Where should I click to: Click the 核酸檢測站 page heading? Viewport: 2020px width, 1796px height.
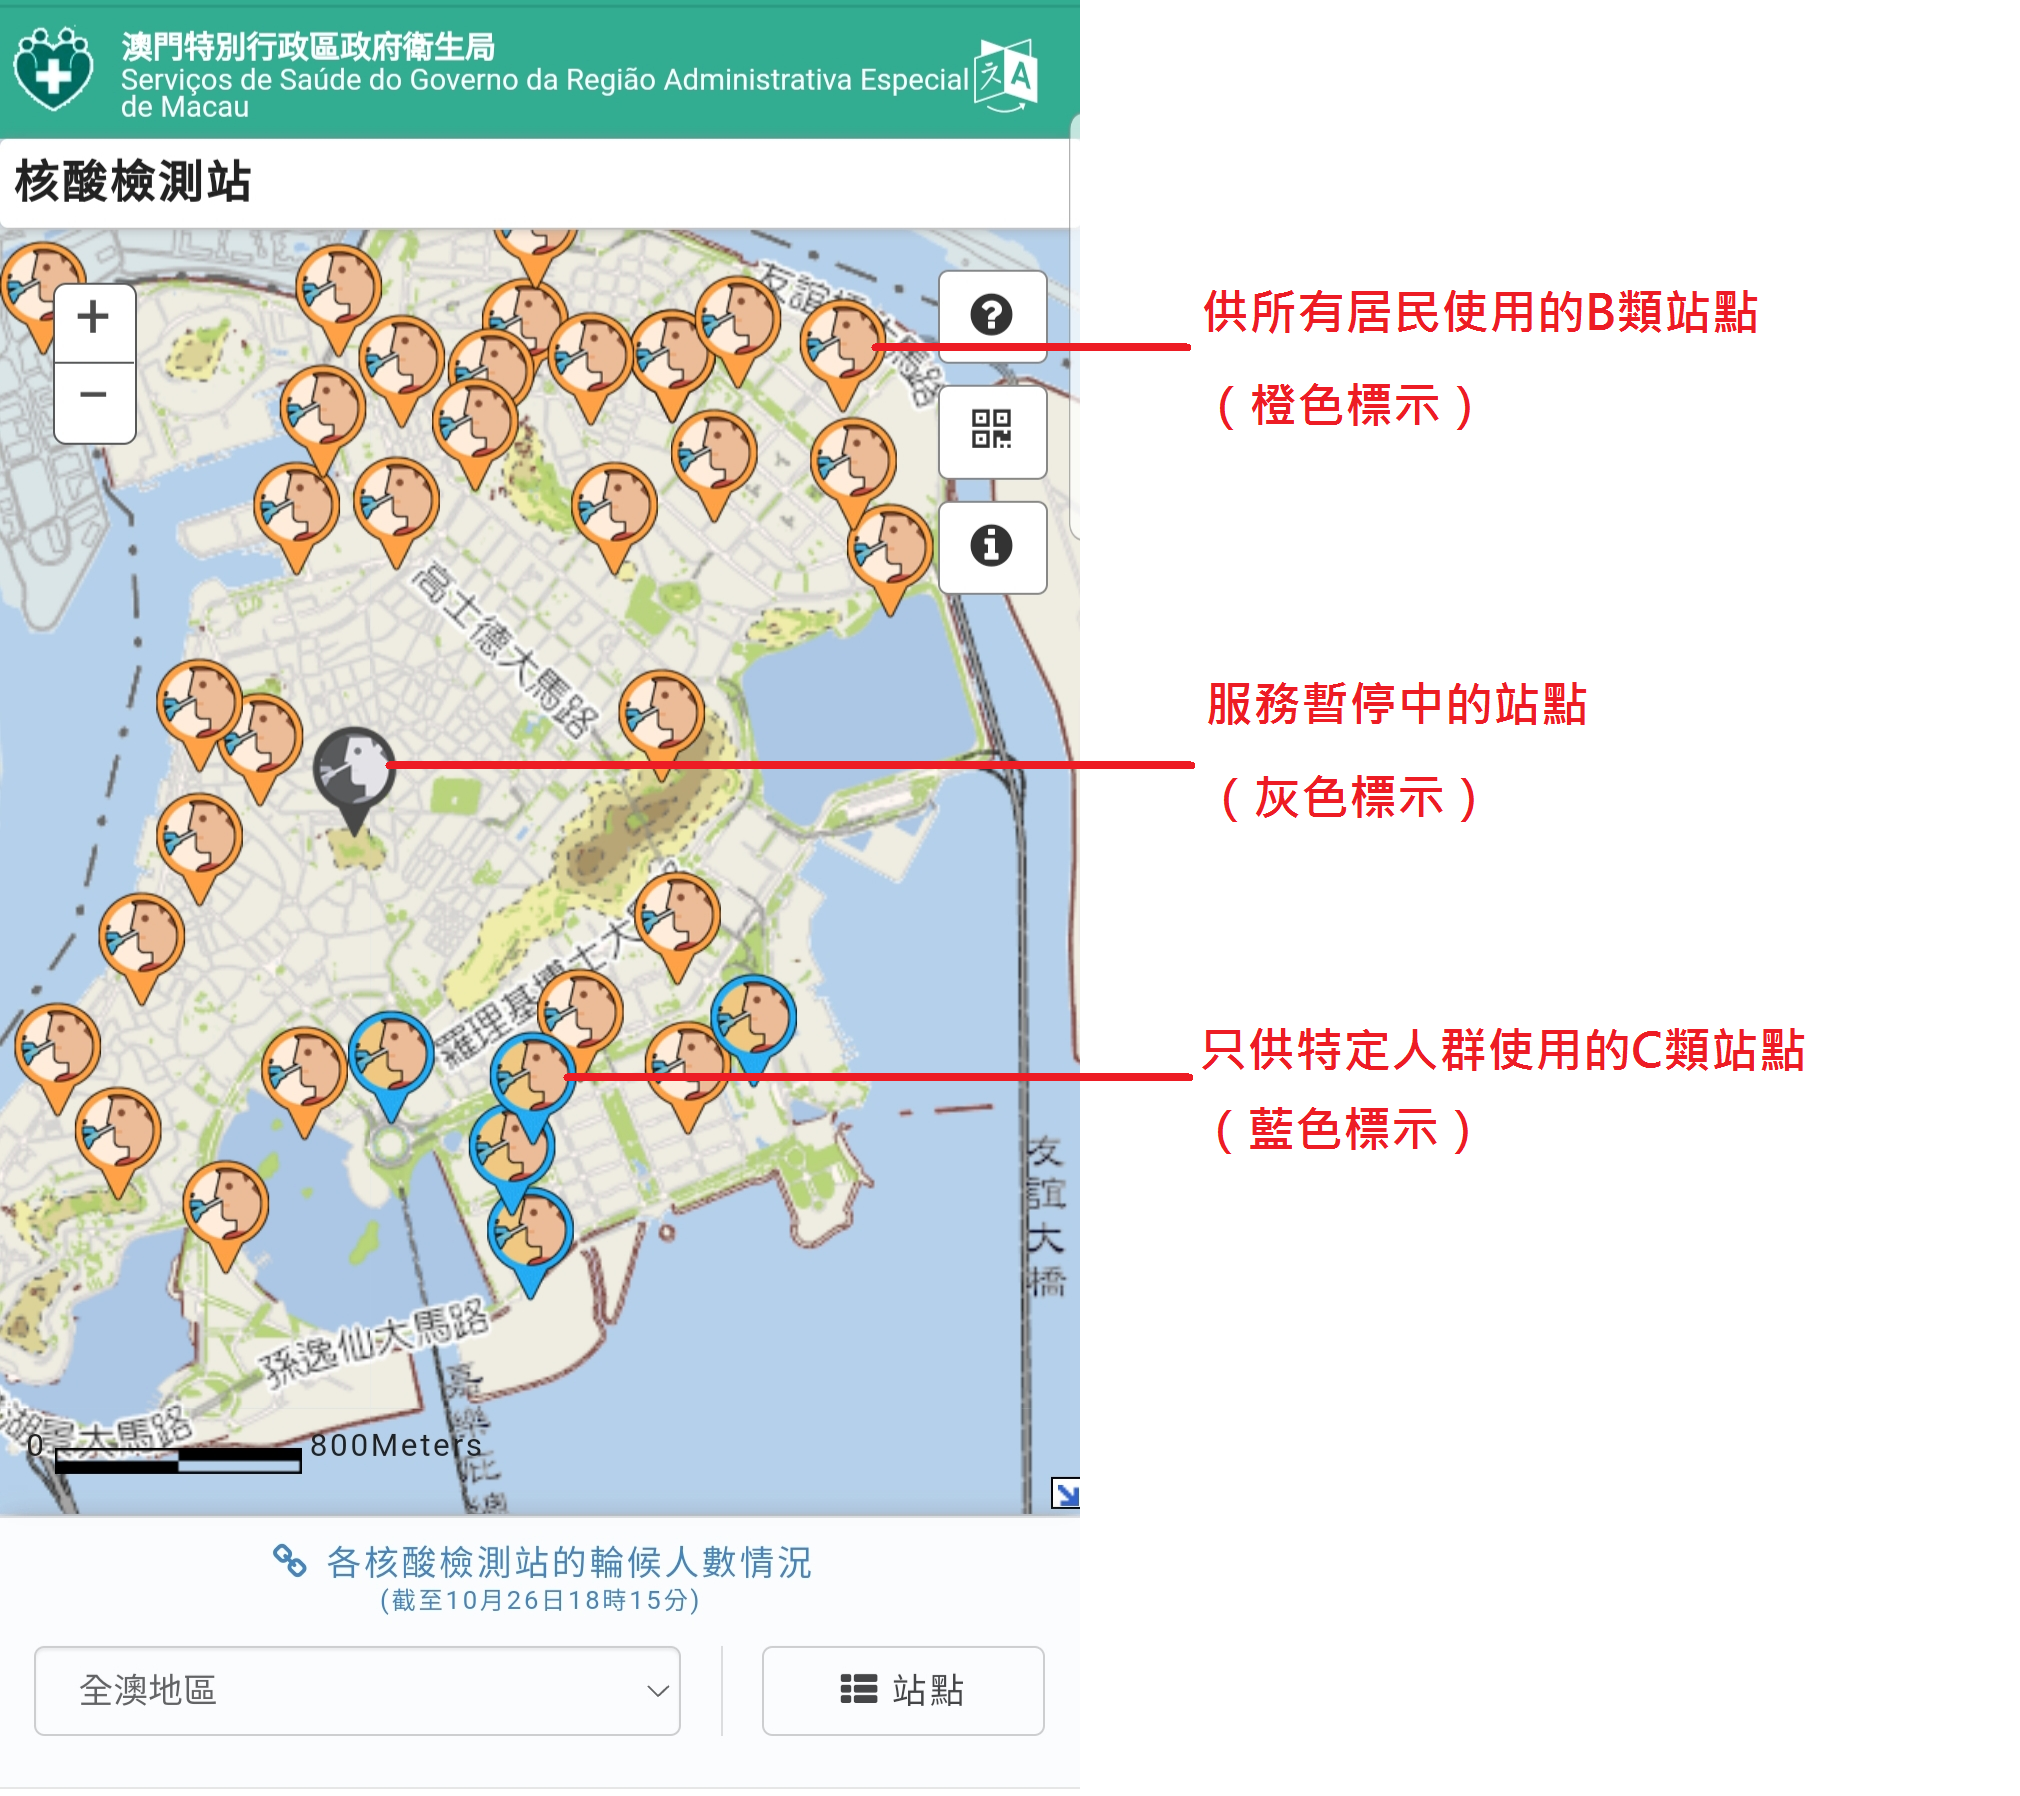tap(133, 182)
